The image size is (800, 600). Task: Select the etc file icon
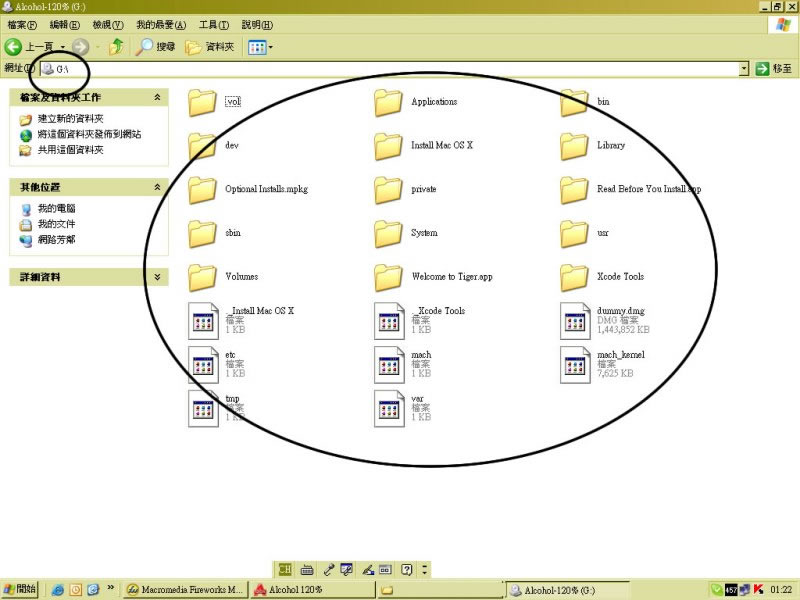(x=203, y=365)
